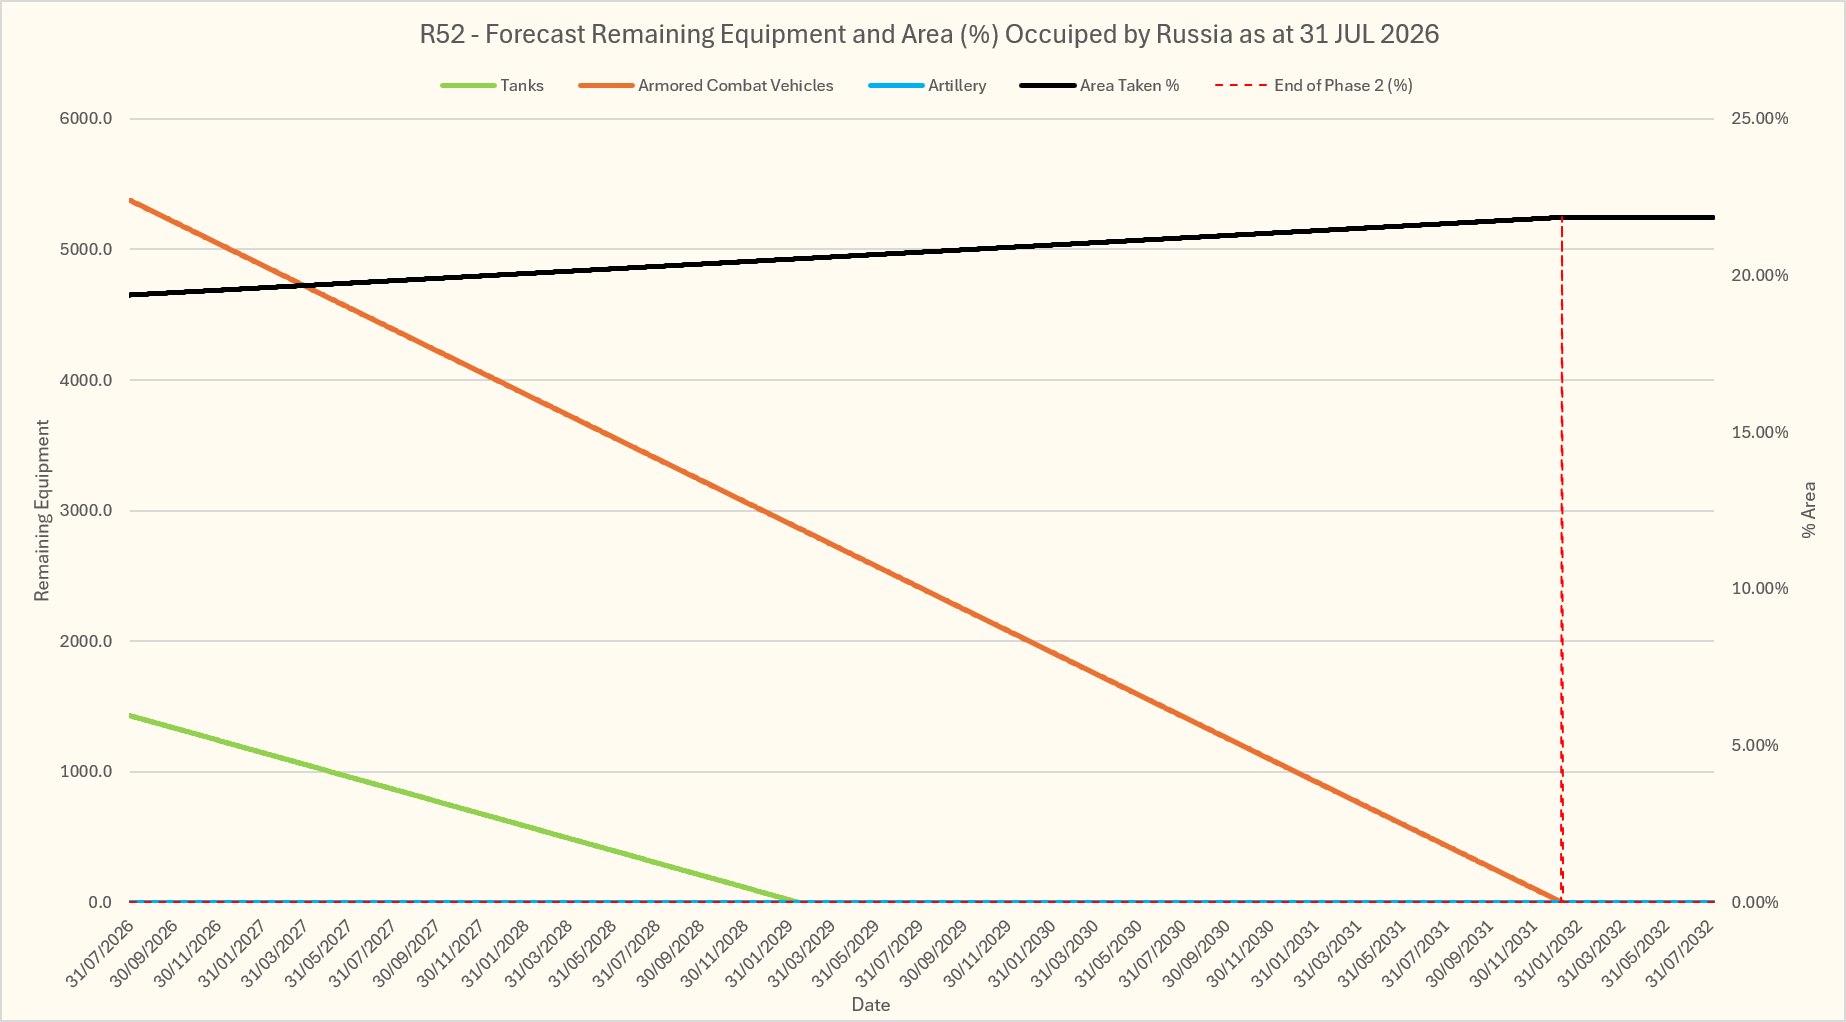Click the chart title text
1846x1022 pixels.
point(929,34)
